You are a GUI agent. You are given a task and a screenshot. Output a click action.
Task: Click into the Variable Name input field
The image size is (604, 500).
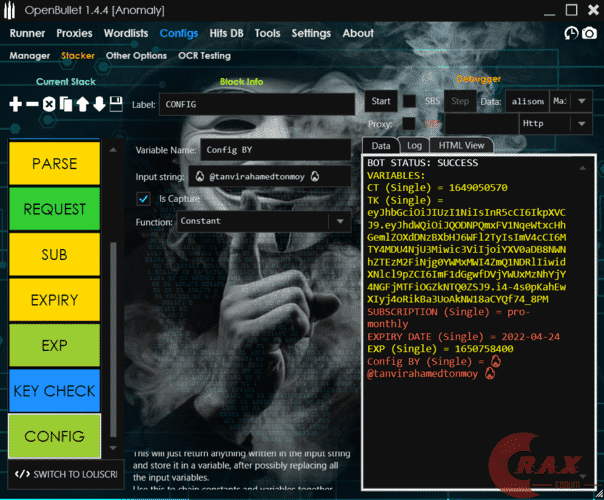274,150
